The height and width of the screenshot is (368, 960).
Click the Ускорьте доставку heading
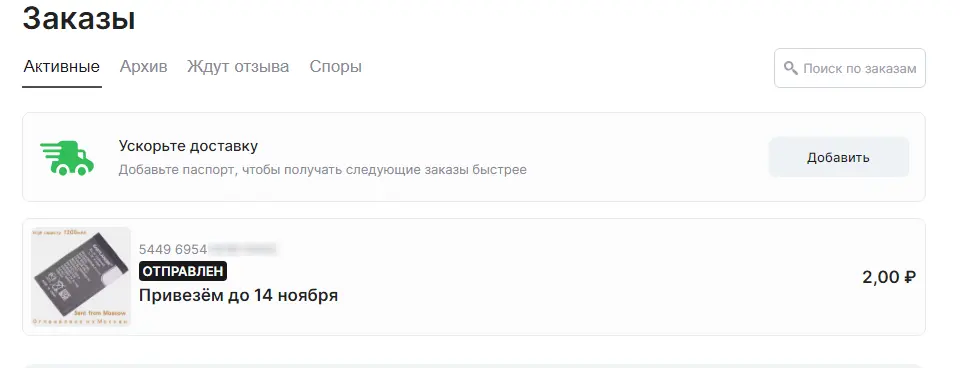(188, 146)
